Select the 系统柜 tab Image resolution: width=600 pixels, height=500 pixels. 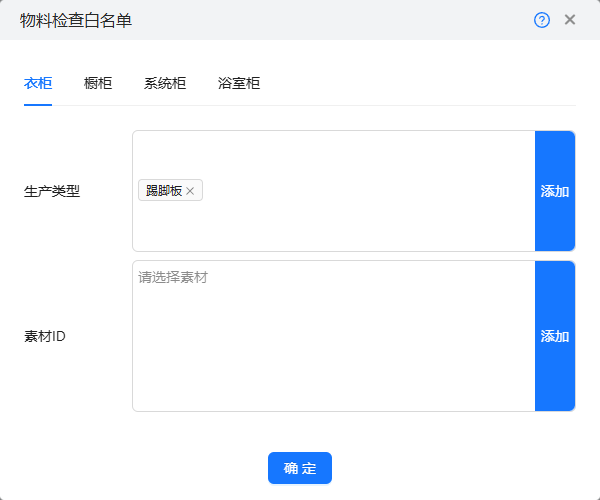(165, 84)
